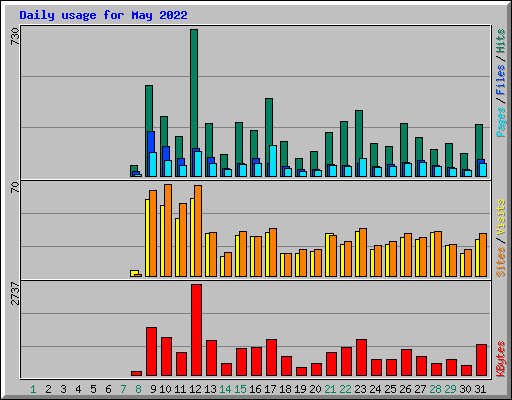Click the chart title 'Daily usage for May 2022'
This screenshot has width=512, height=400.
point(103,15)
